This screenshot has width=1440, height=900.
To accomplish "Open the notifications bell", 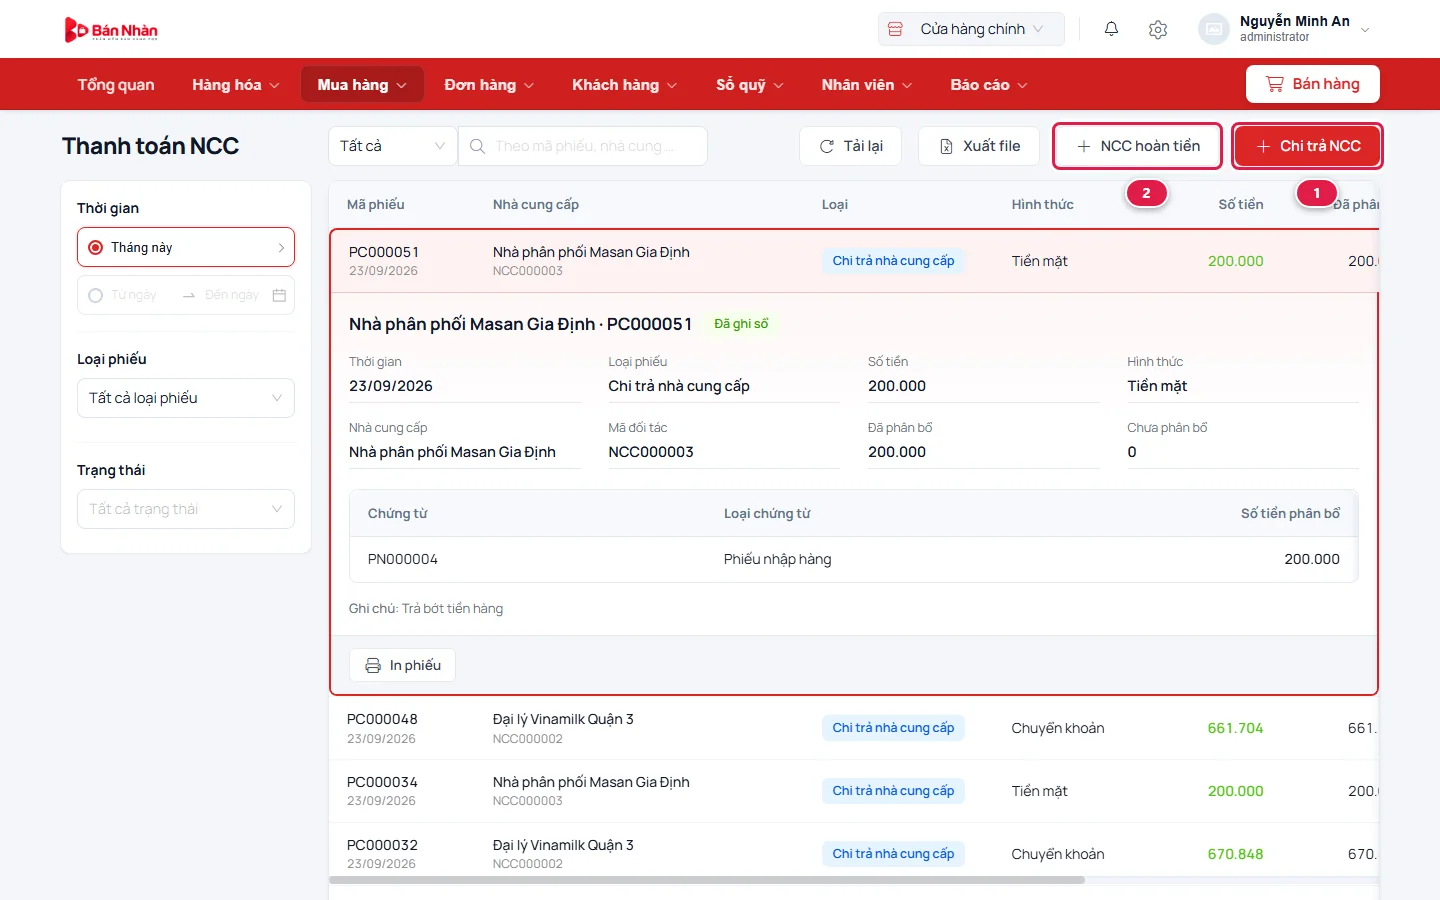I will coord(1111,29).
